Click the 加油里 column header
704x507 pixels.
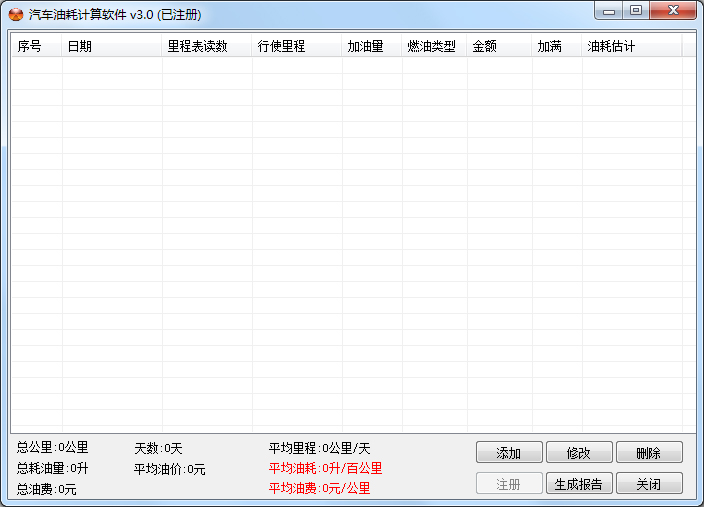(372, 46)
